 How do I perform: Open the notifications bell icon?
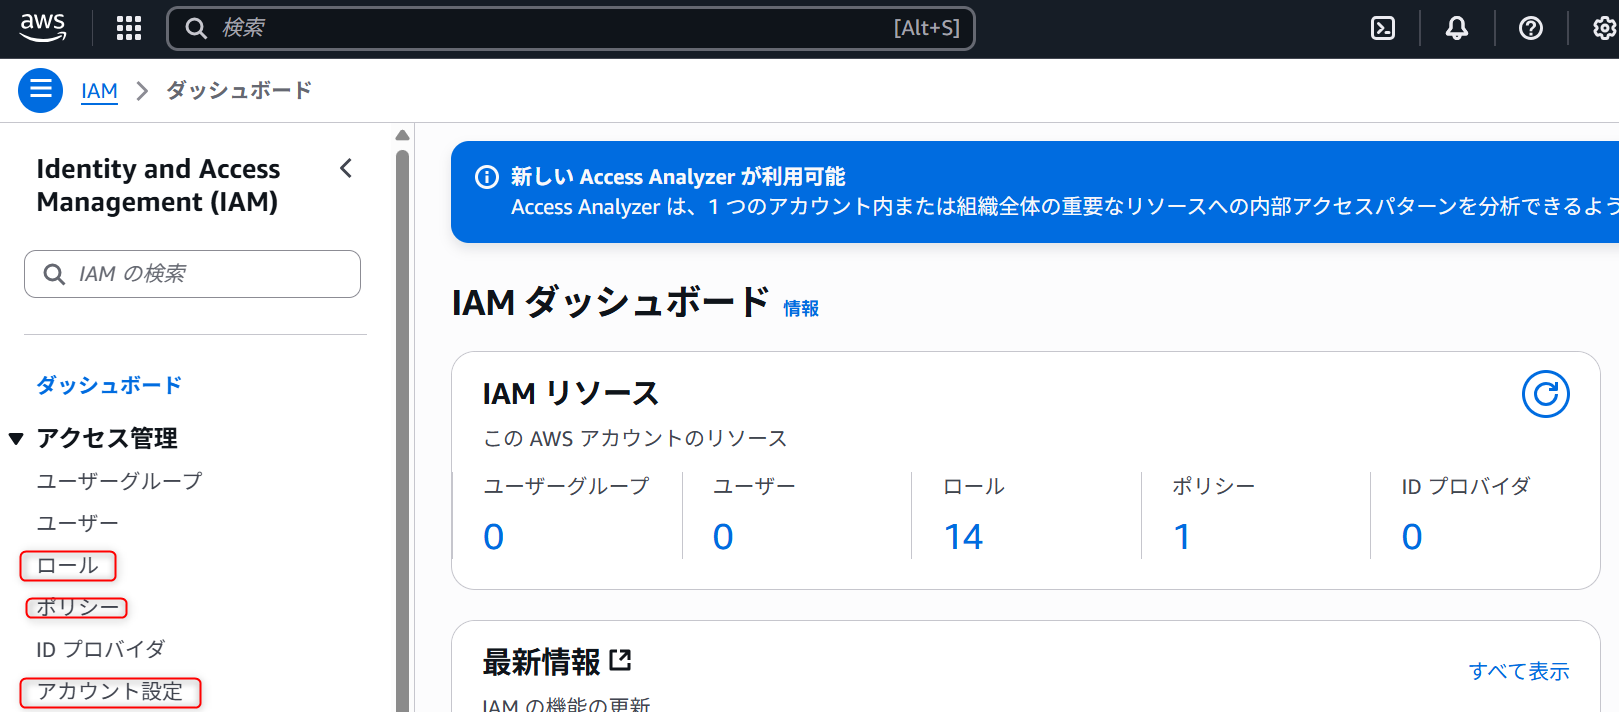click(1457, 28)
